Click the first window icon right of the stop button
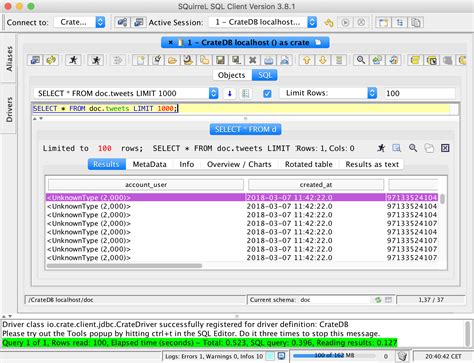Screen dimensions: 474x363 383,22
